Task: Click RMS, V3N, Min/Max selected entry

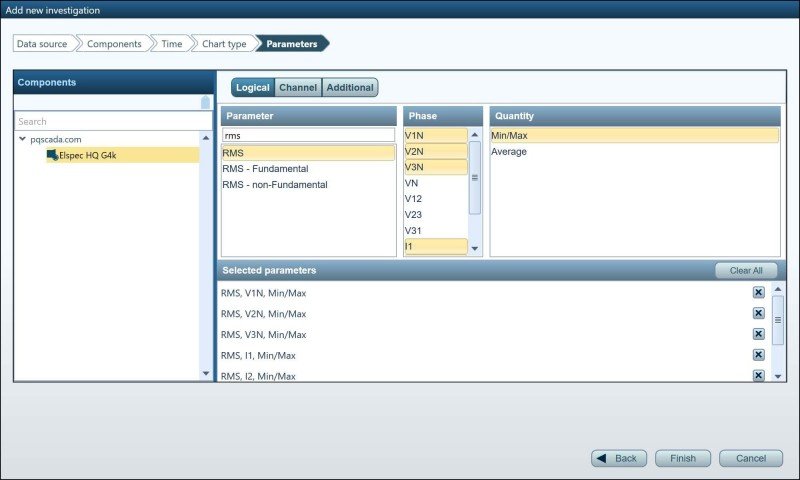Action: pyautogui.click(x=263, y=335)
